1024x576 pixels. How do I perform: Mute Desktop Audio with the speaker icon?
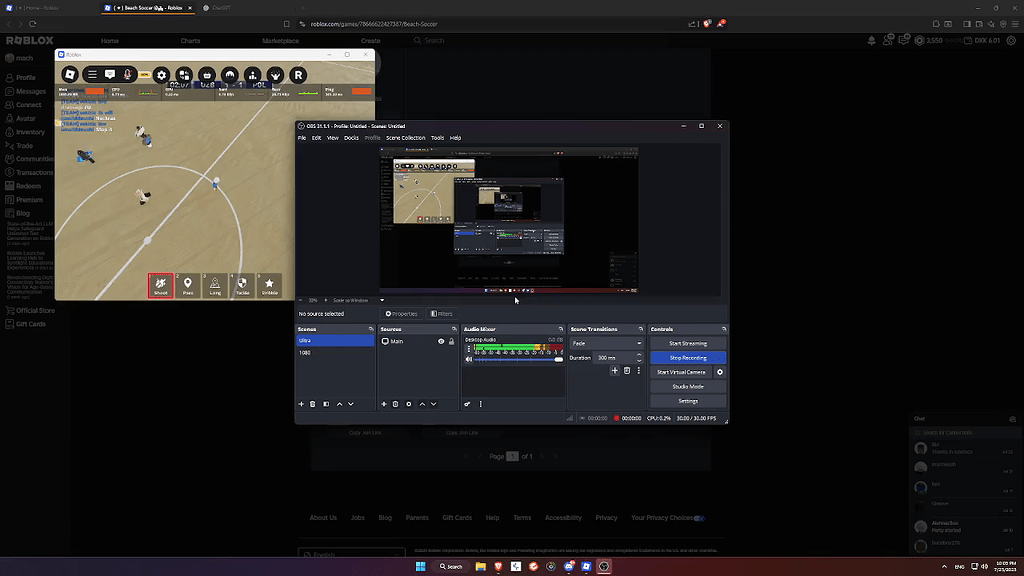469,359
